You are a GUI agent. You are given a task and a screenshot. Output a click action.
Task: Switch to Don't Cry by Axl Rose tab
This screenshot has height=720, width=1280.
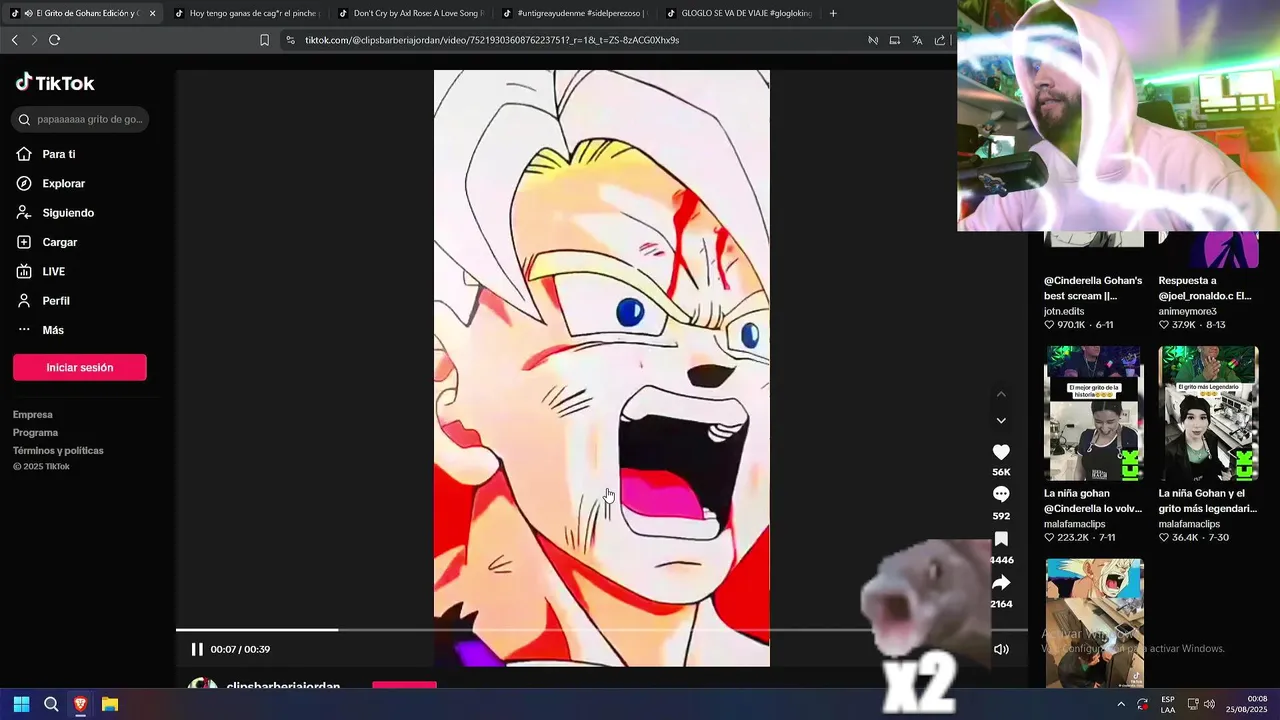point(410,13)
